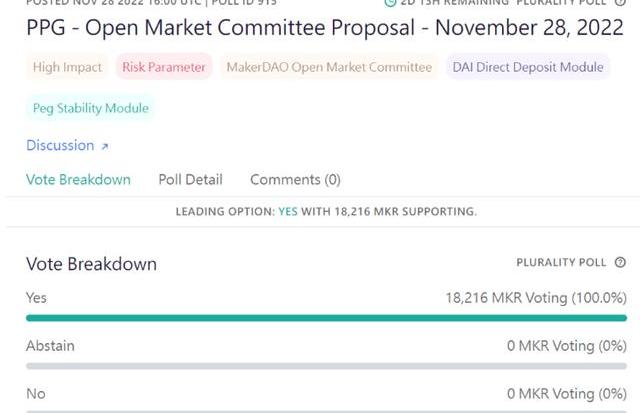
Task: Select the High Impact tag
Action: [x=67, y=67]
